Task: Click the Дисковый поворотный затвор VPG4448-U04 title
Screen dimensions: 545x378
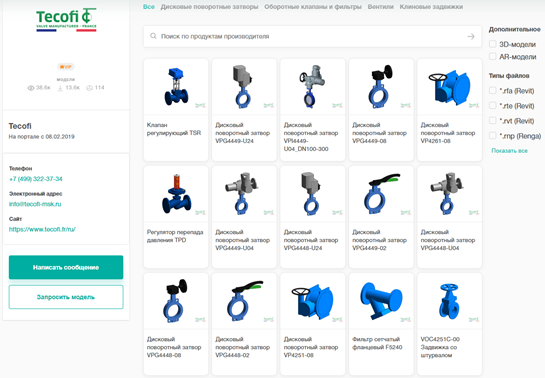Action: click(x=448, y=240)
